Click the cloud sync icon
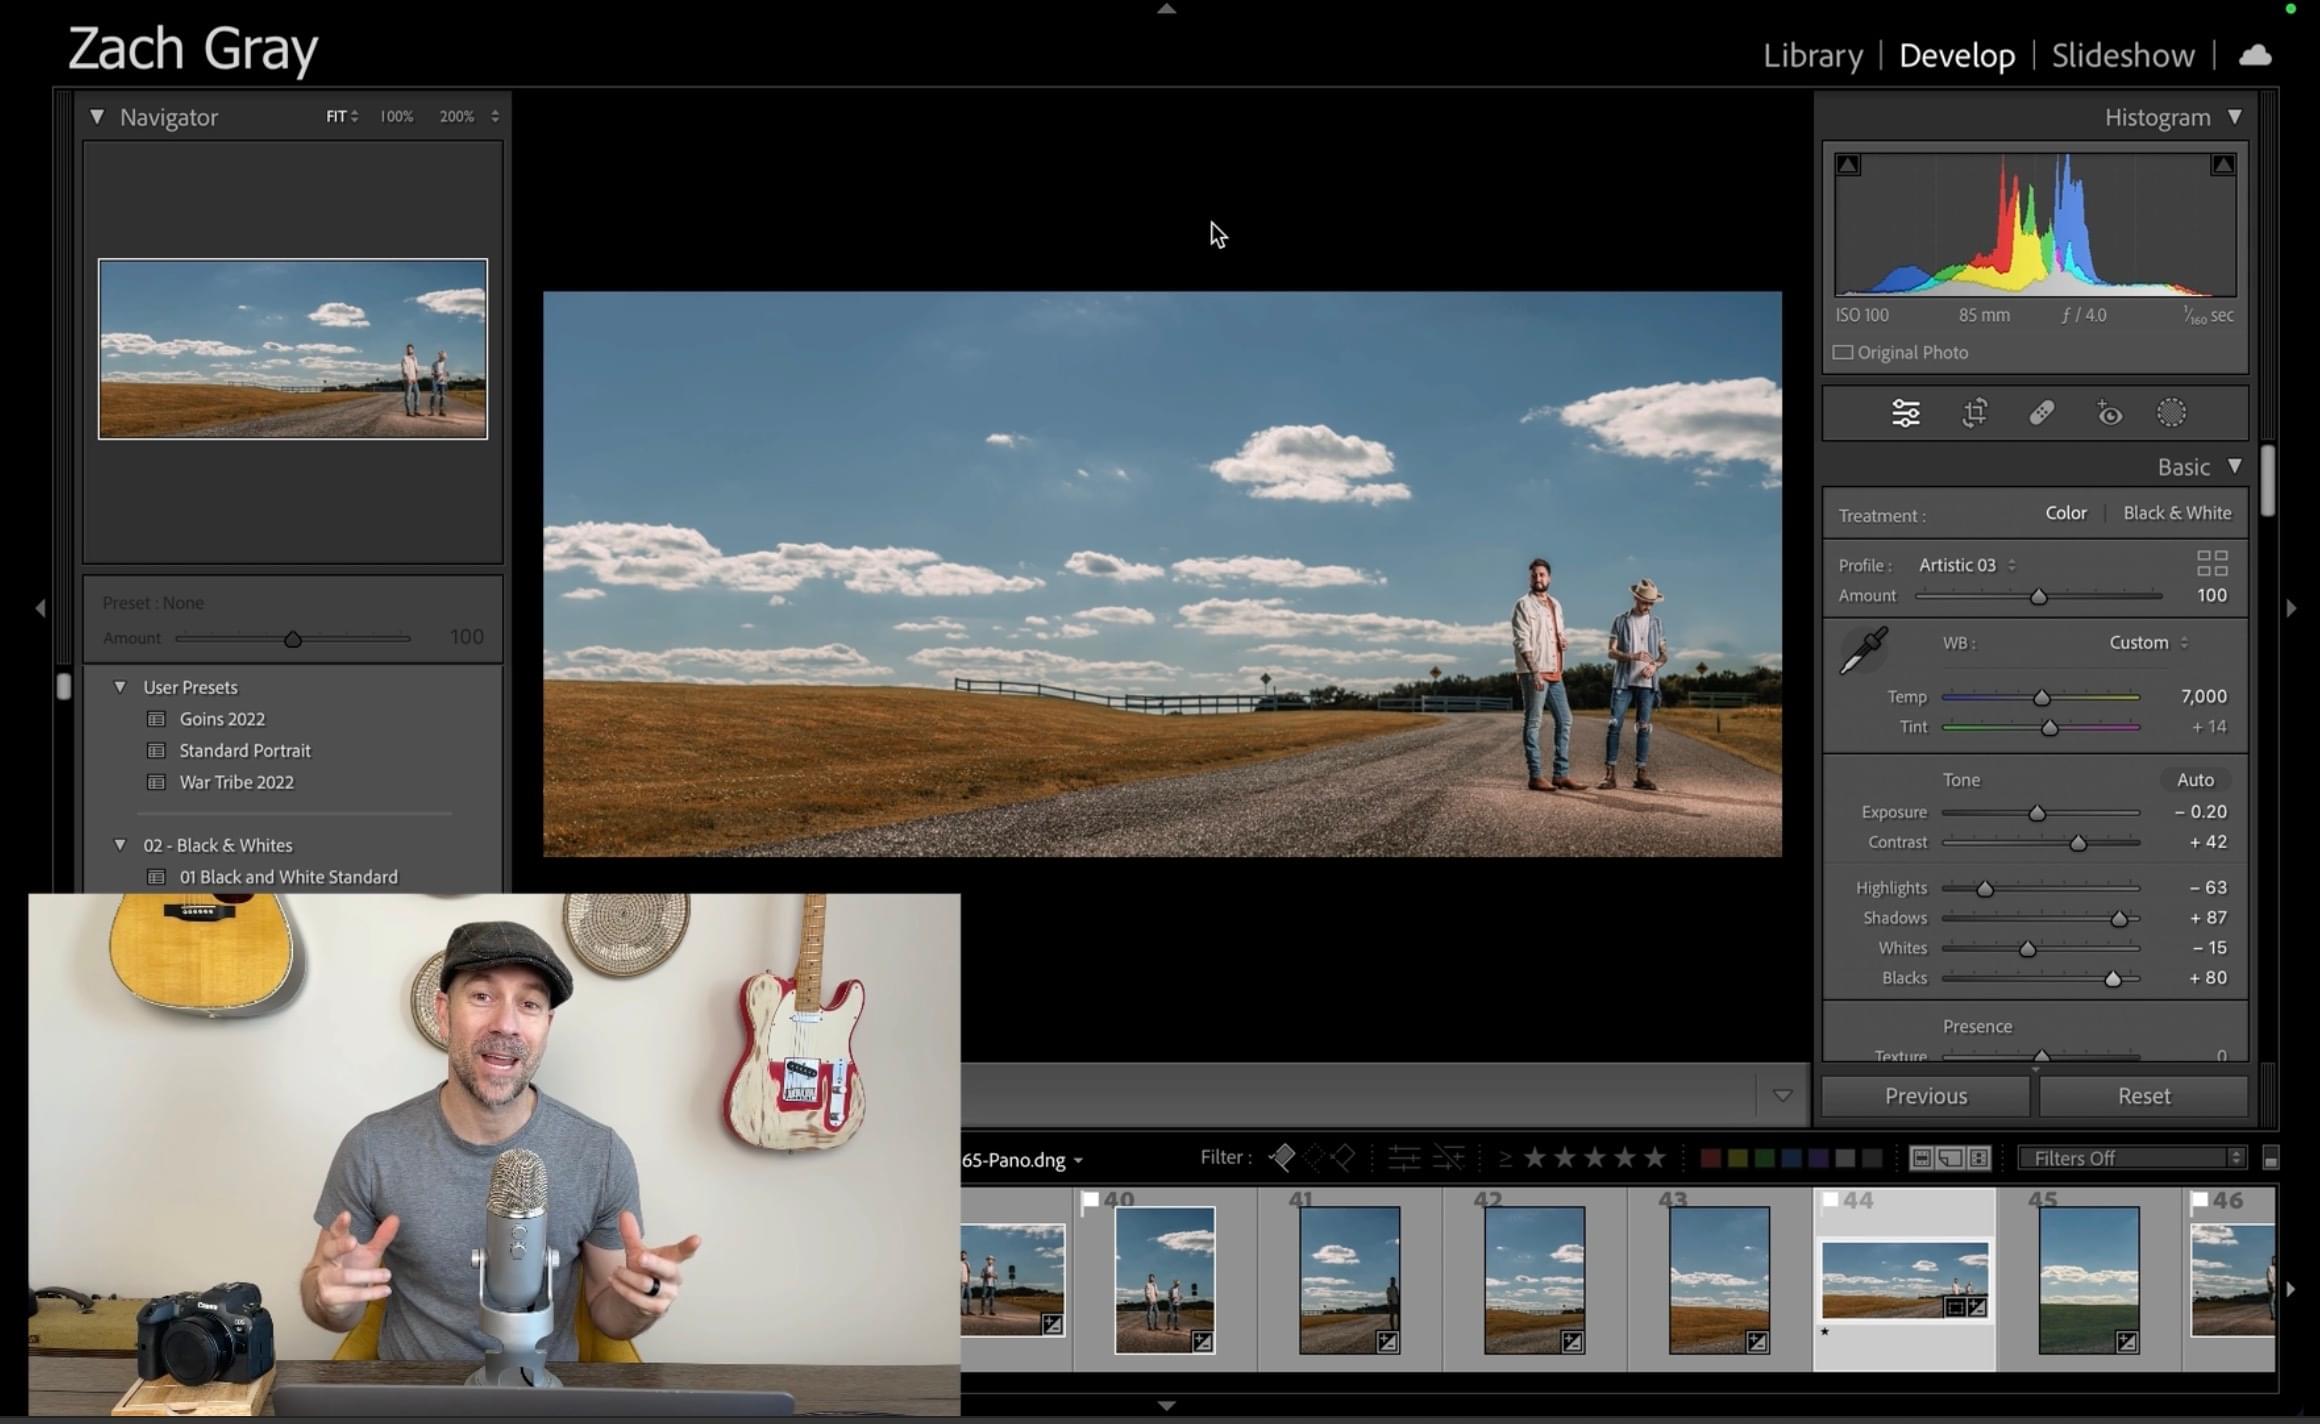The image size is (2320, 1424). pyautogui.click(x=2254, y=55)
